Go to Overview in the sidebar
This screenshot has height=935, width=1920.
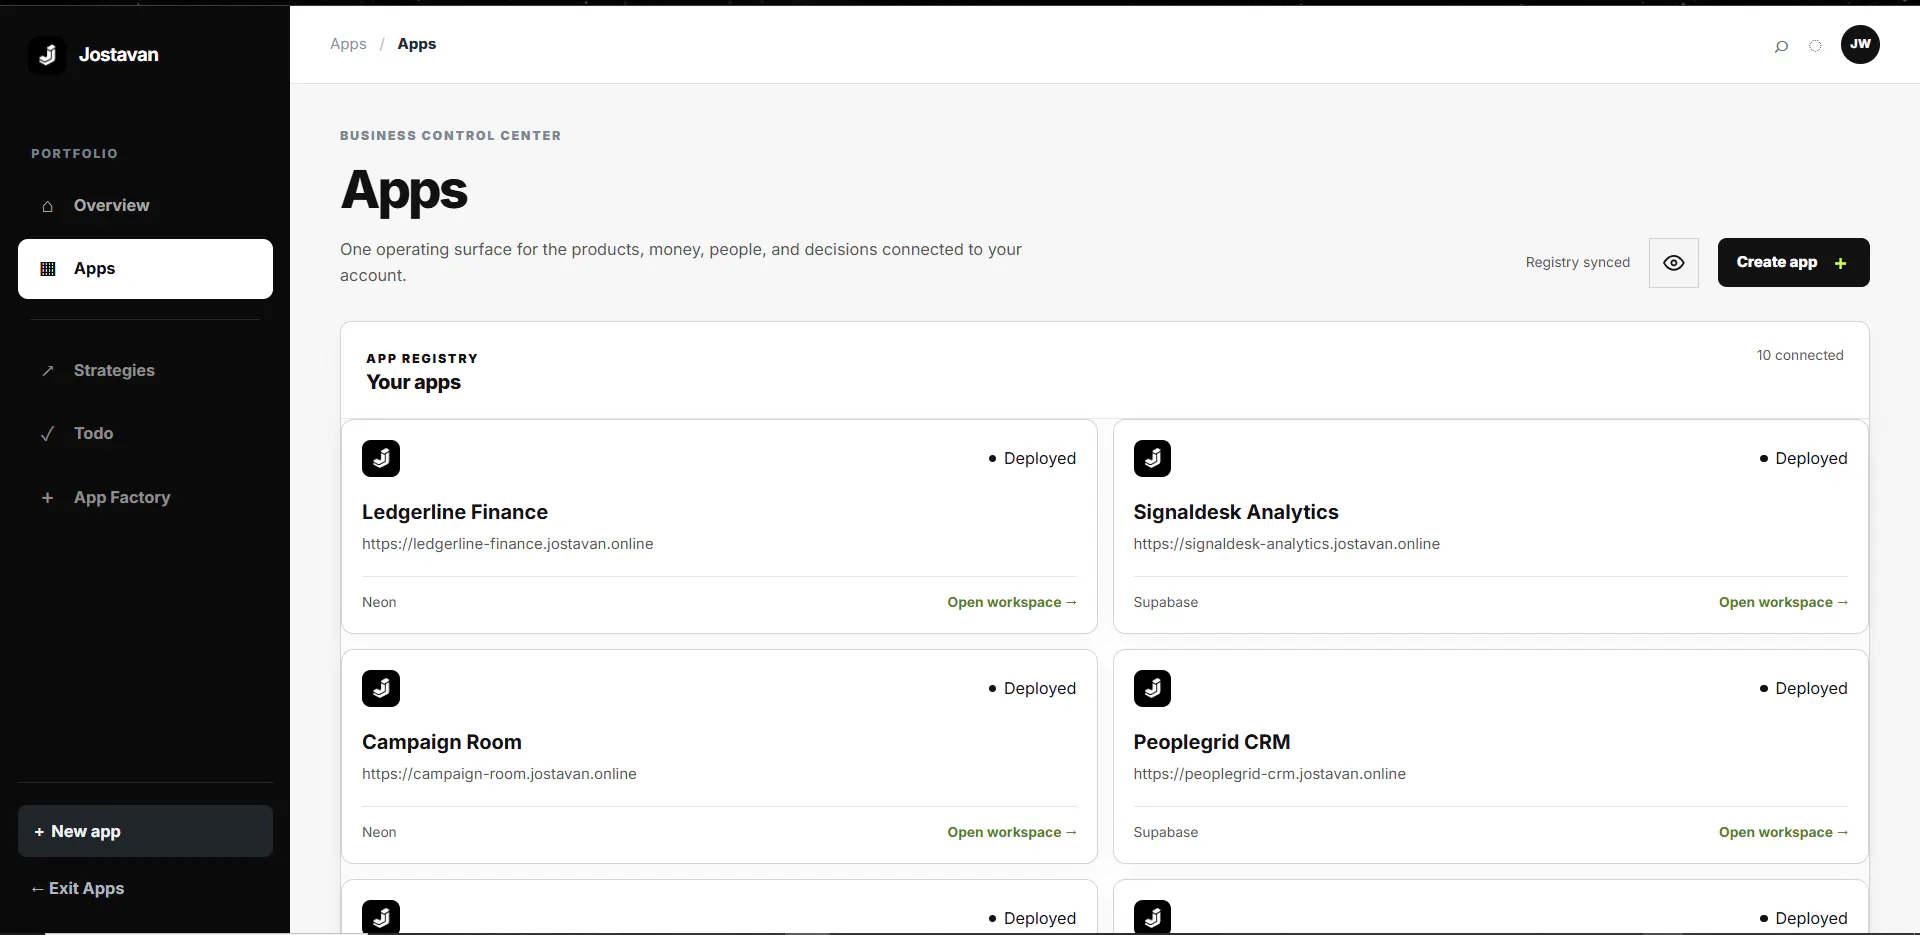pyautogui.click(x=145, y=206)
